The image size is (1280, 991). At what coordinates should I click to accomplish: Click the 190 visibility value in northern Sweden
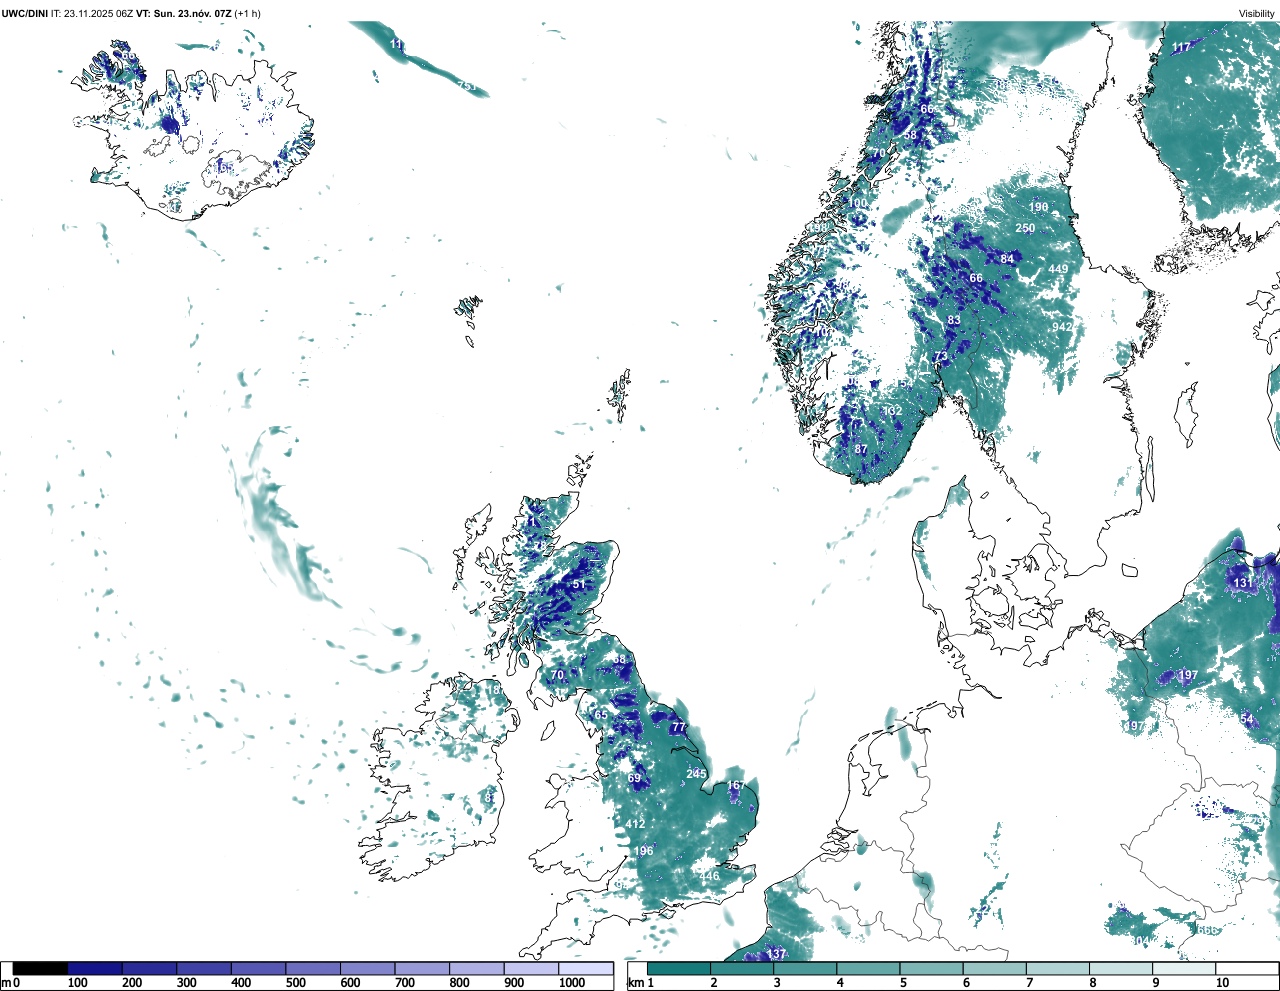click(x=1039, y=207)
